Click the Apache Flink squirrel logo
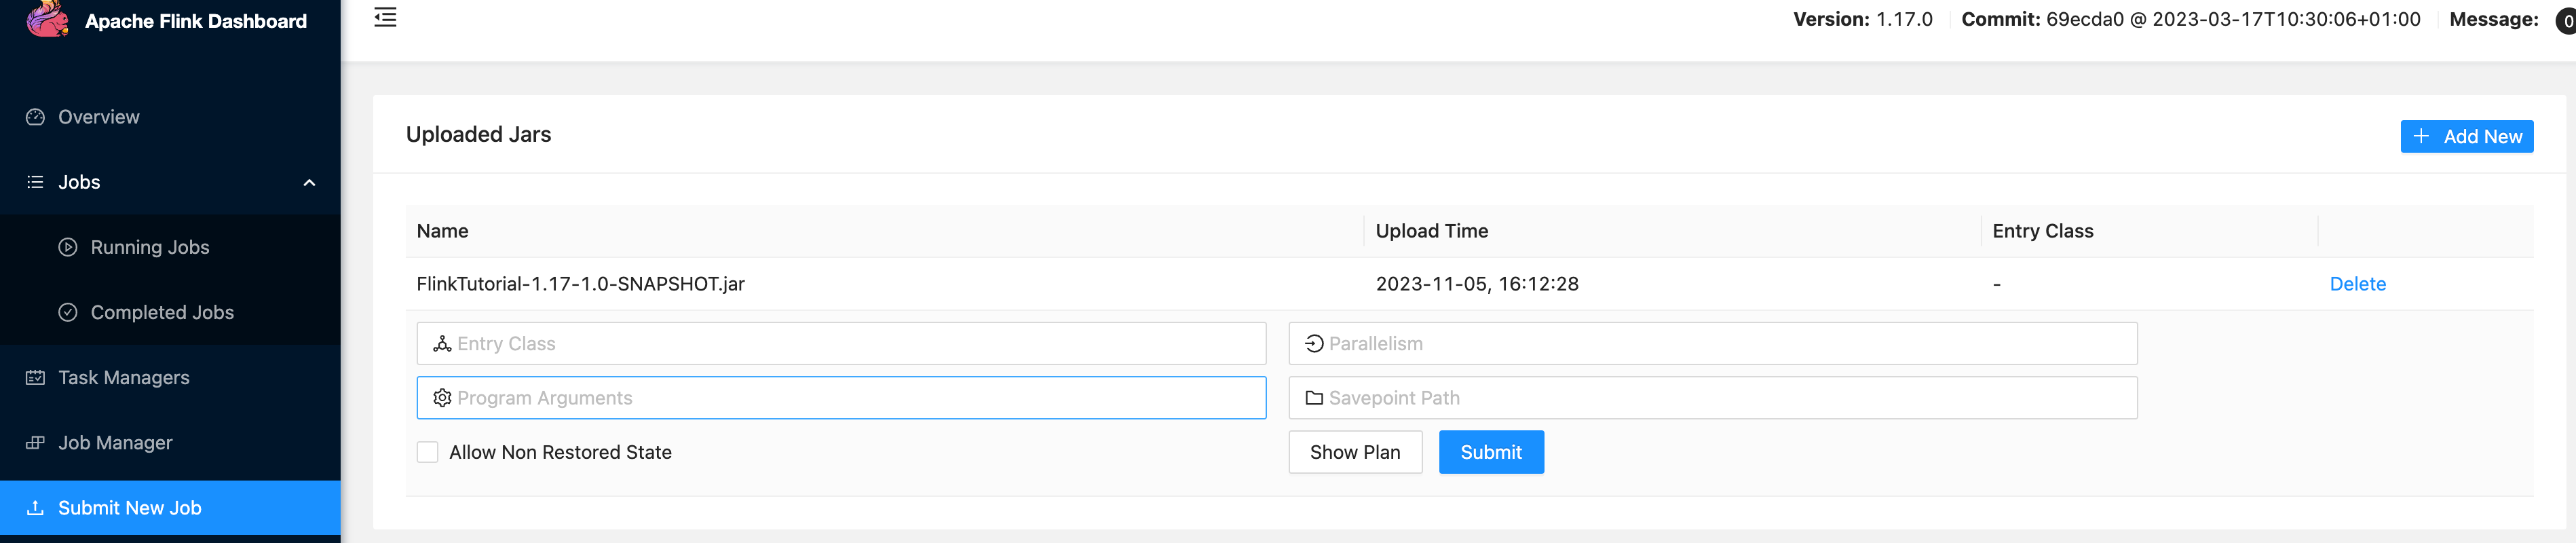This screenshot has width=2576, height=543. (x=46, y=19)
